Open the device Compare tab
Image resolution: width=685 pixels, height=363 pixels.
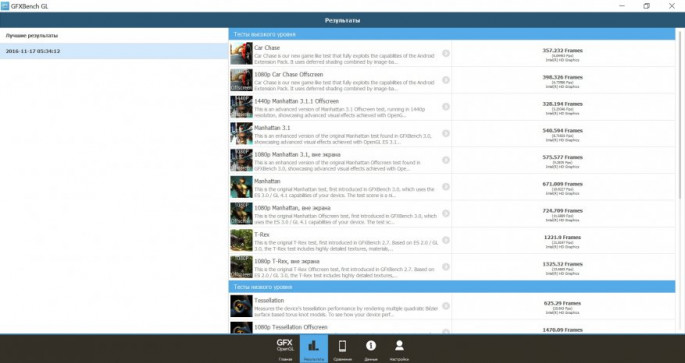342,349
